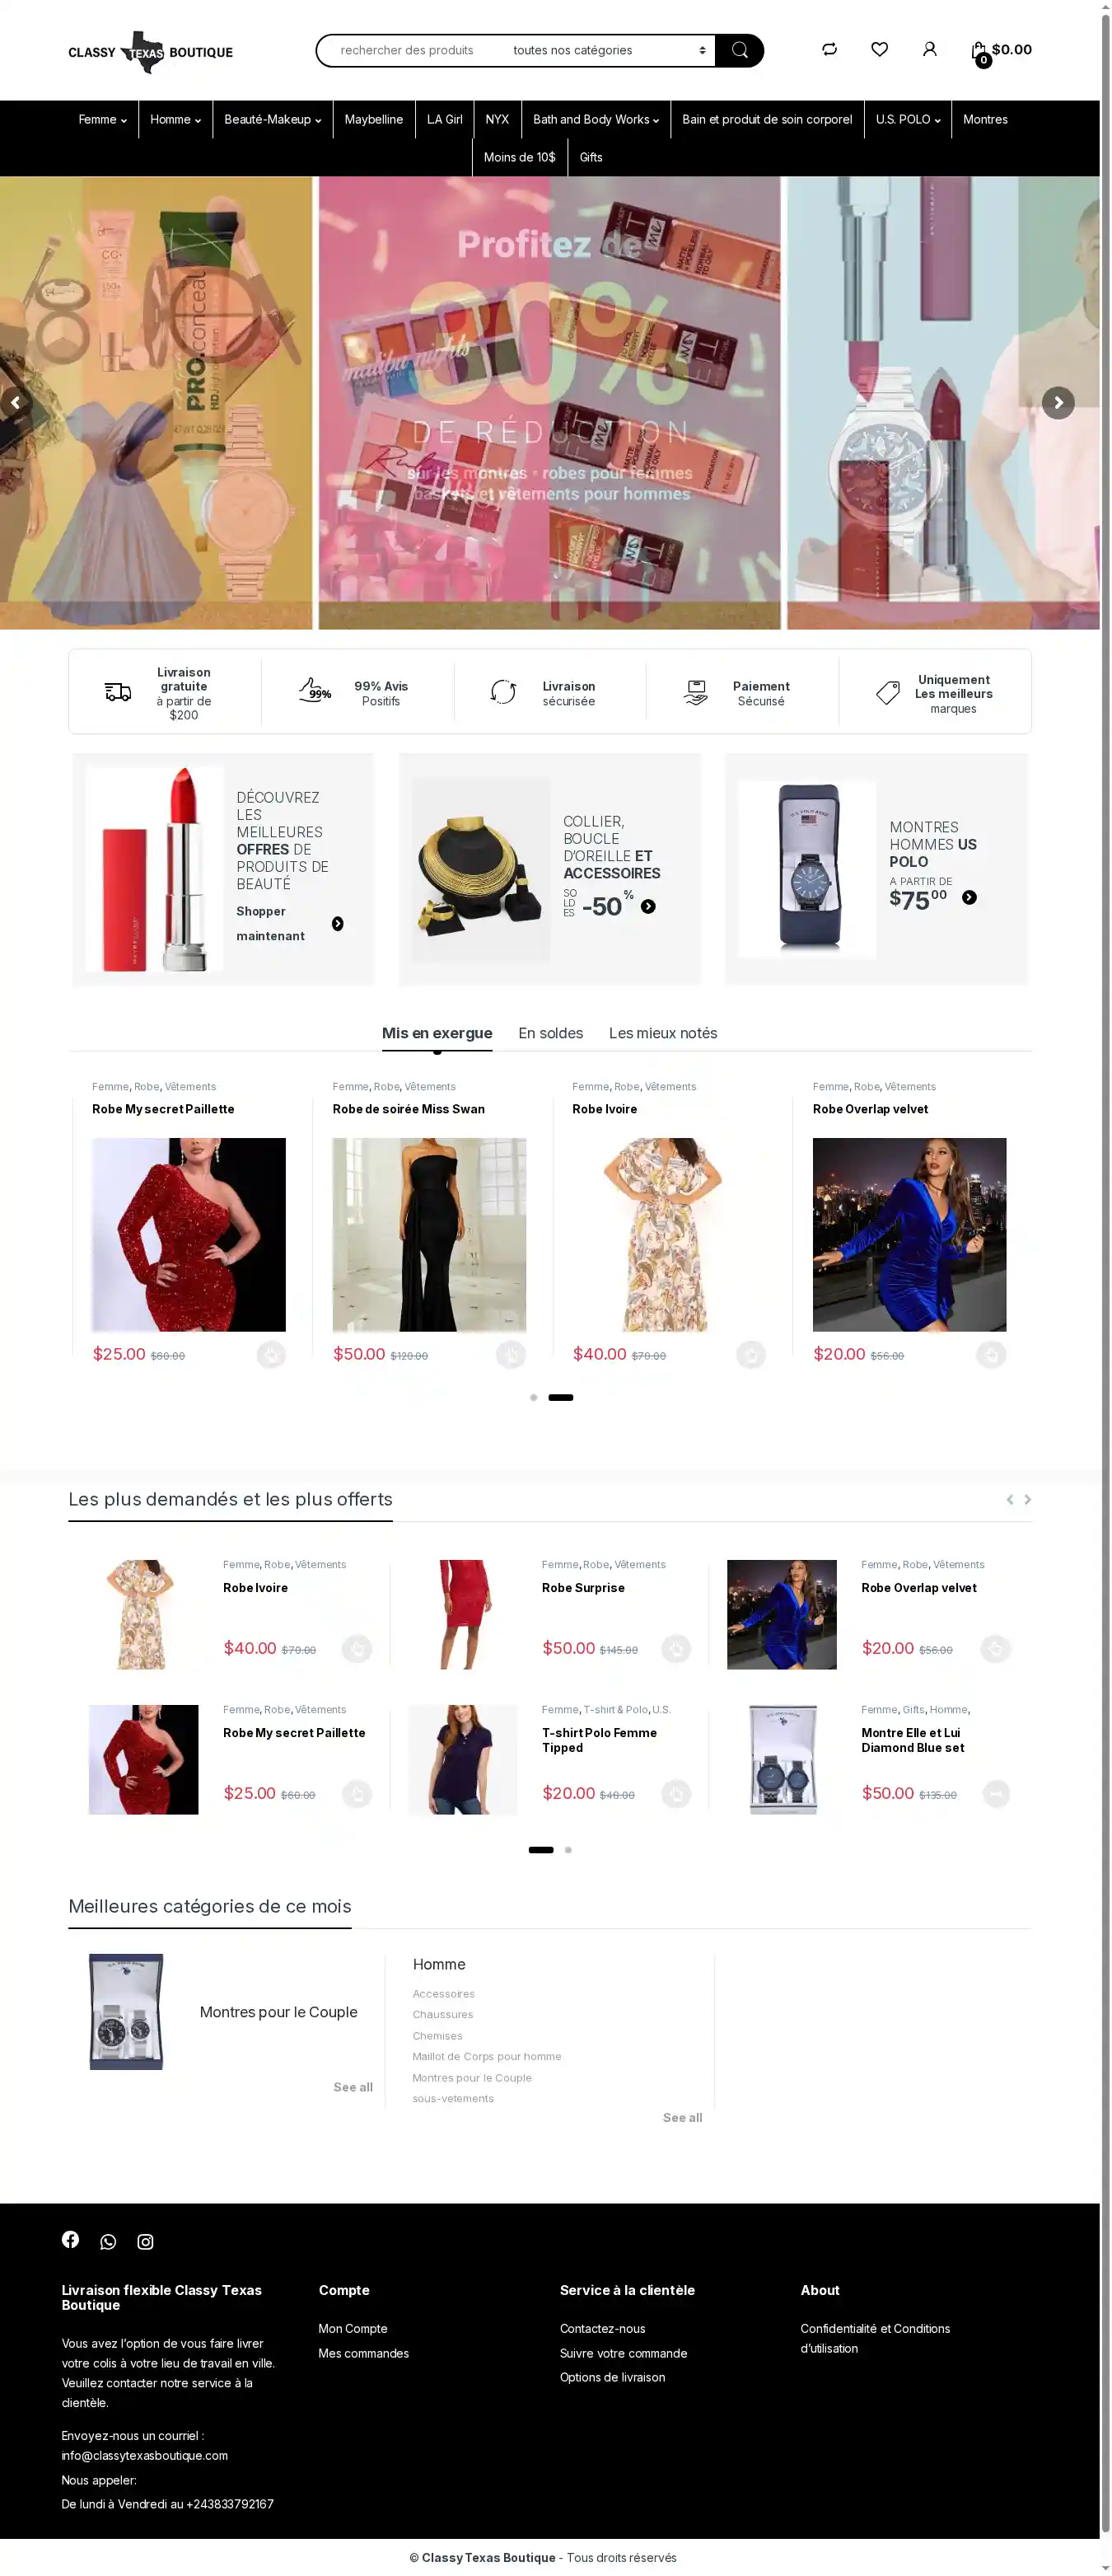Expand the Beauté-Makeup menu
The width and height of the screenshot is (1112, 2576).
[x=272, y=119]
